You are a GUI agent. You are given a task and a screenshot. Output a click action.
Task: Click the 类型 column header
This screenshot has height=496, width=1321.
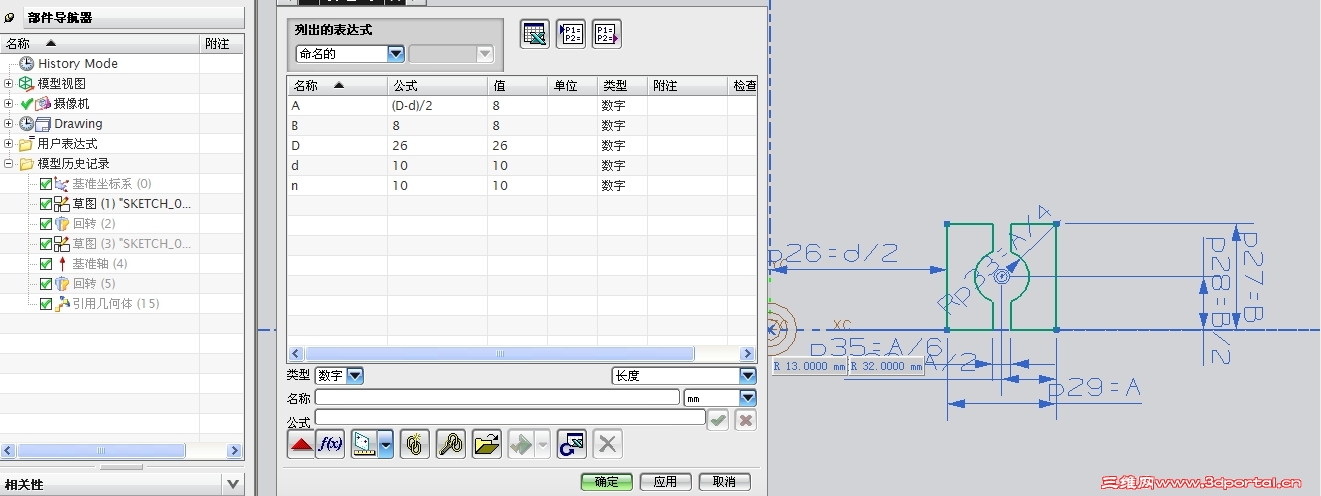tap(622, 86)
